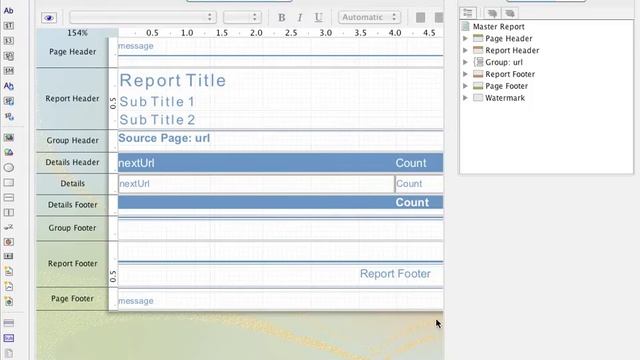Screen dimensions: 640x360
Task: Select the pie-sparkline element icon
Action: point(9,302)
